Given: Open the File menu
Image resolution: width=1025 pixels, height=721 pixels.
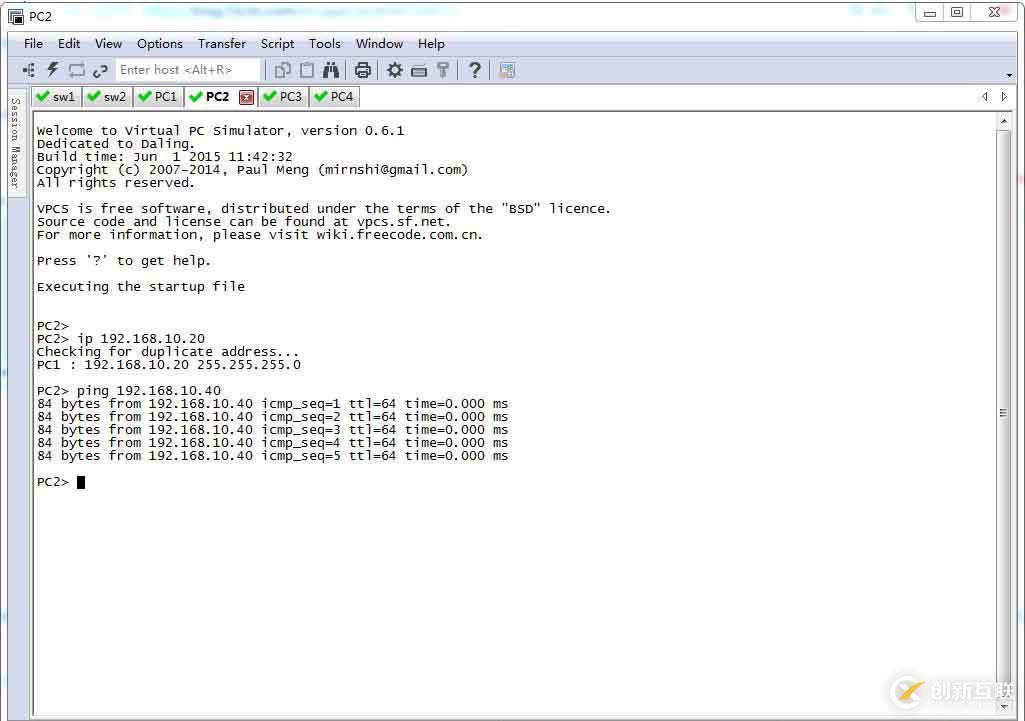Looking at the screenshot, I should 33,44.
